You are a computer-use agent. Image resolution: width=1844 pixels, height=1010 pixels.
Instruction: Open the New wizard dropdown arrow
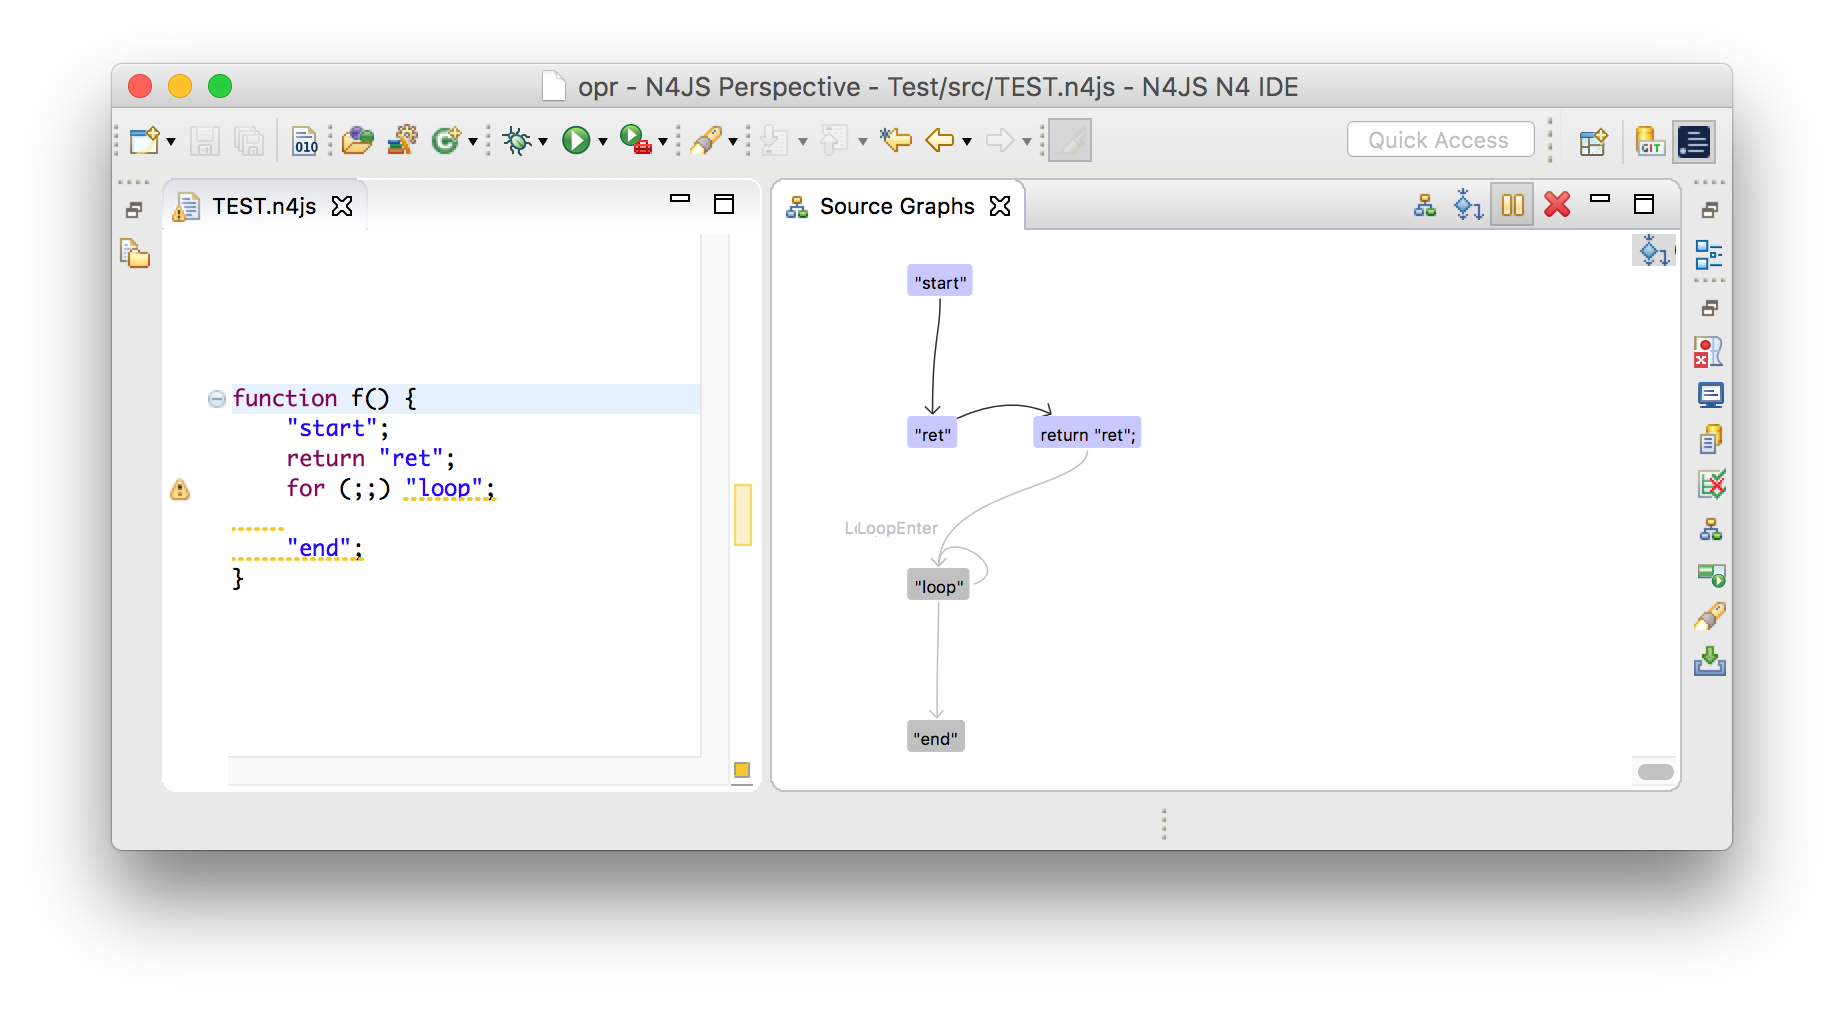point(171,142)
